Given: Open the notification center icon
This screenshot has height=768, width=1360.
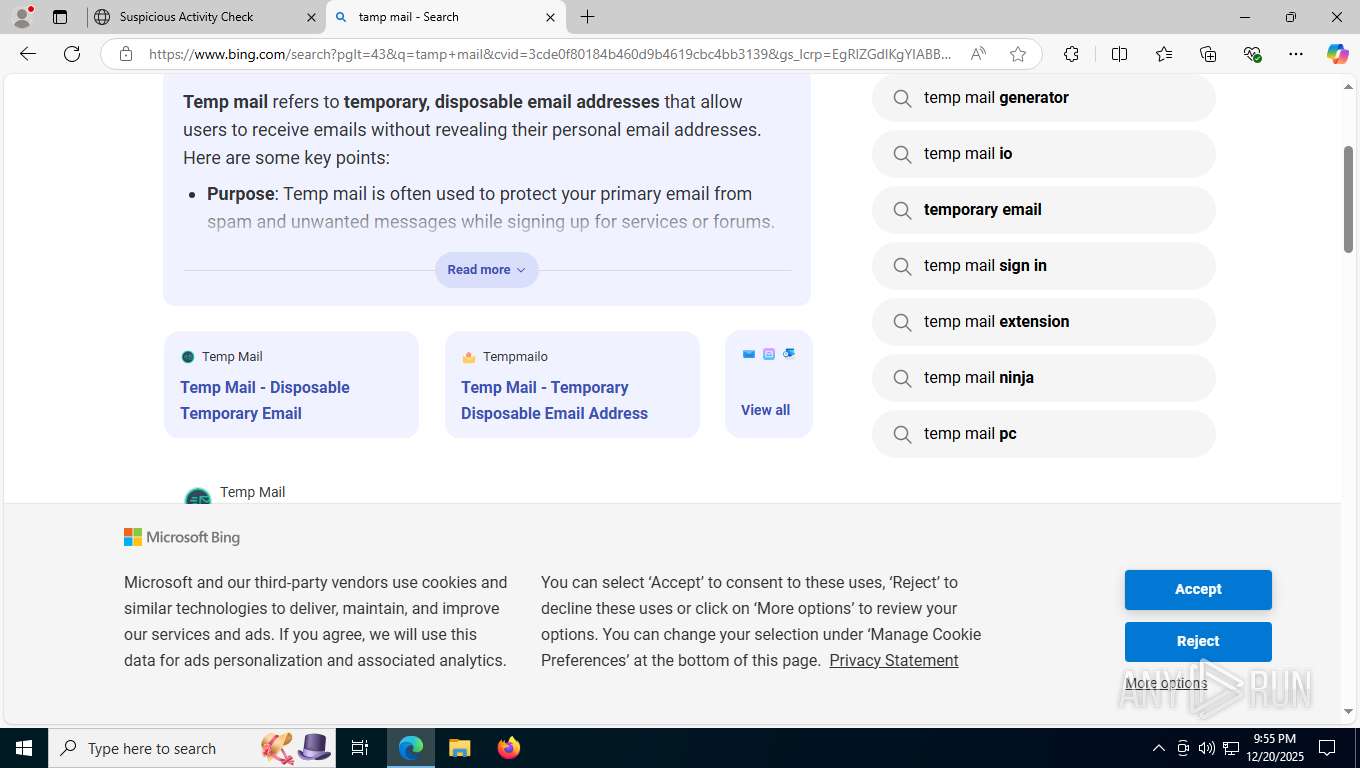Looking at the screenshot, I should 1327,748.
